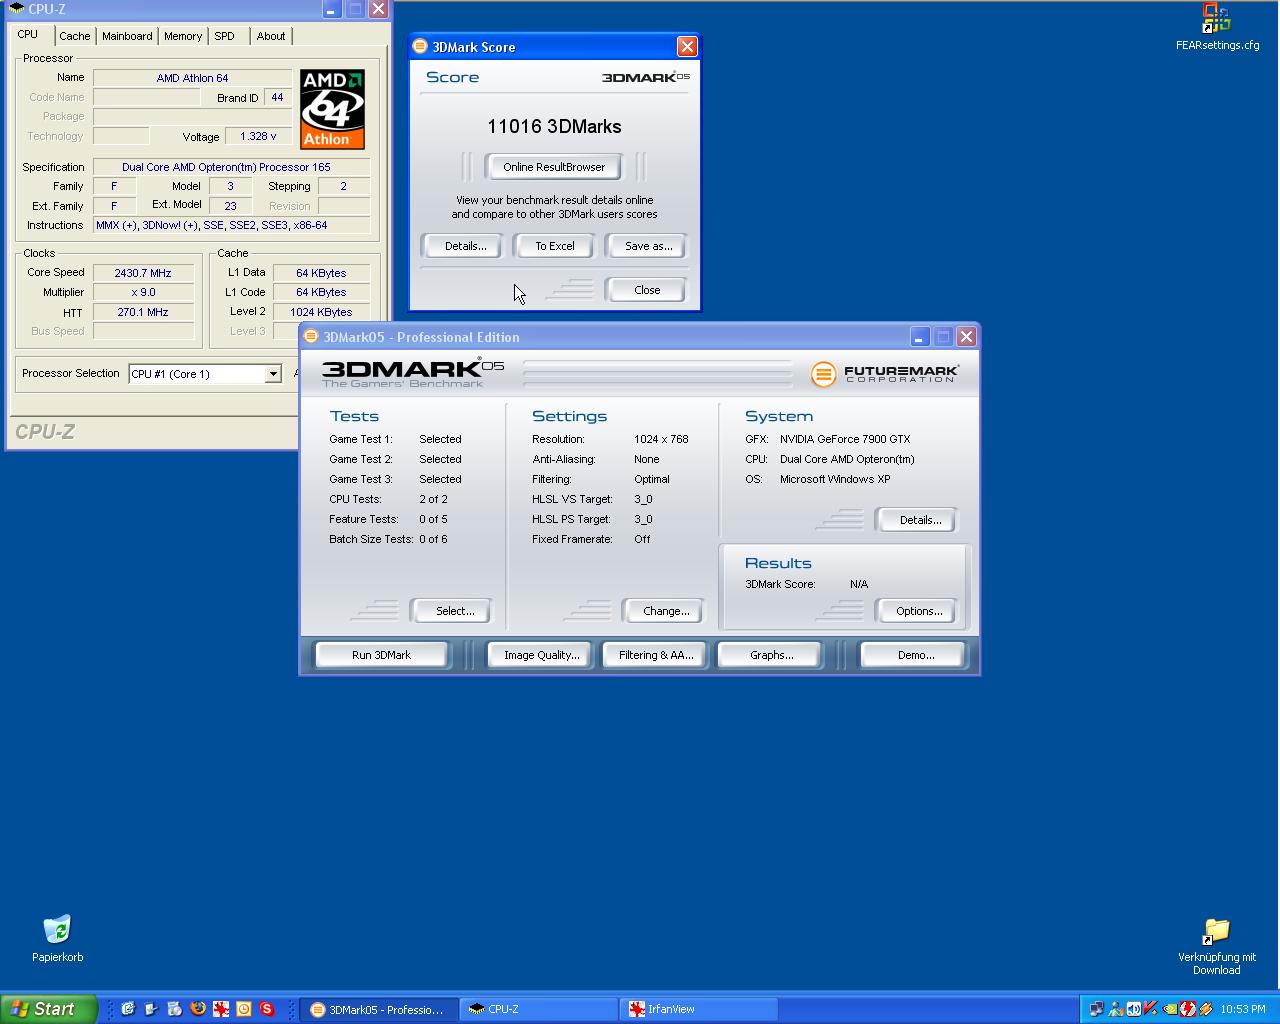Click Change button under Settings
The height and width of the screenshot is (1024, 1280).
pyautogui.click(x=666, y=611)
